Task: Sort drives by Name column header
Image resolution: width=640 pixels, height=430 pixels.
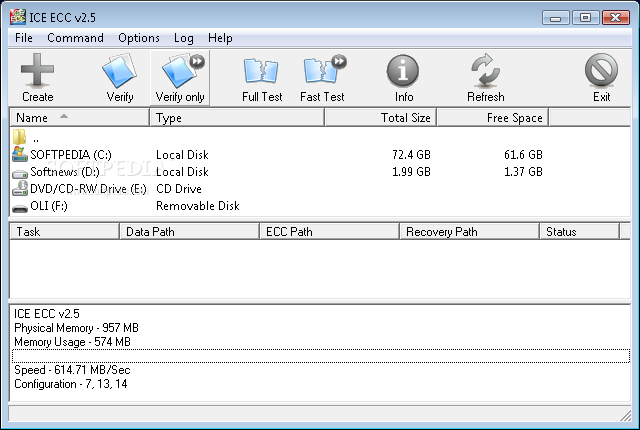Action: click(79, 117)
